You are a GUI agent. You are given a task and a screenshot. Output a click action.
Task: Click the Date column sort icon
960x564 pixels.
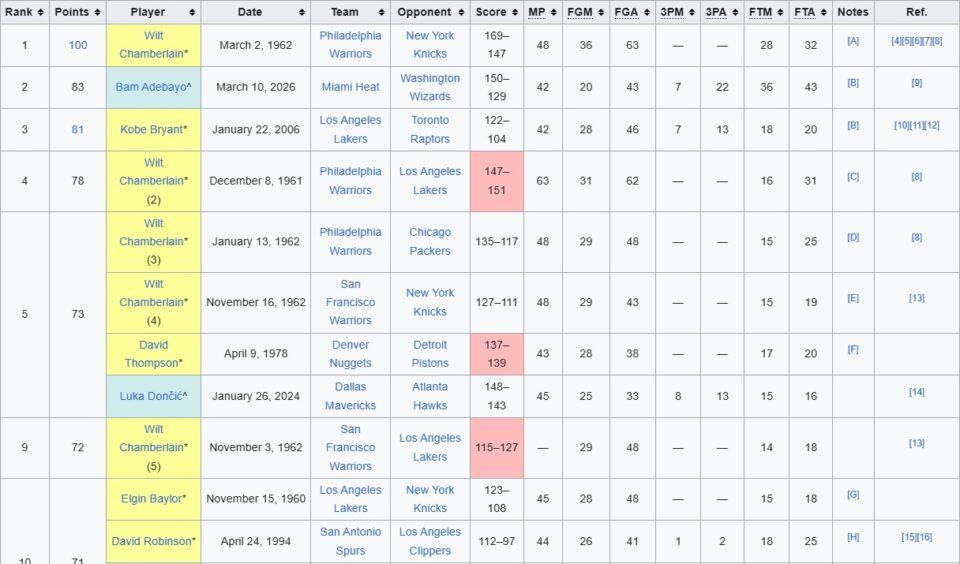pos(302,13)
